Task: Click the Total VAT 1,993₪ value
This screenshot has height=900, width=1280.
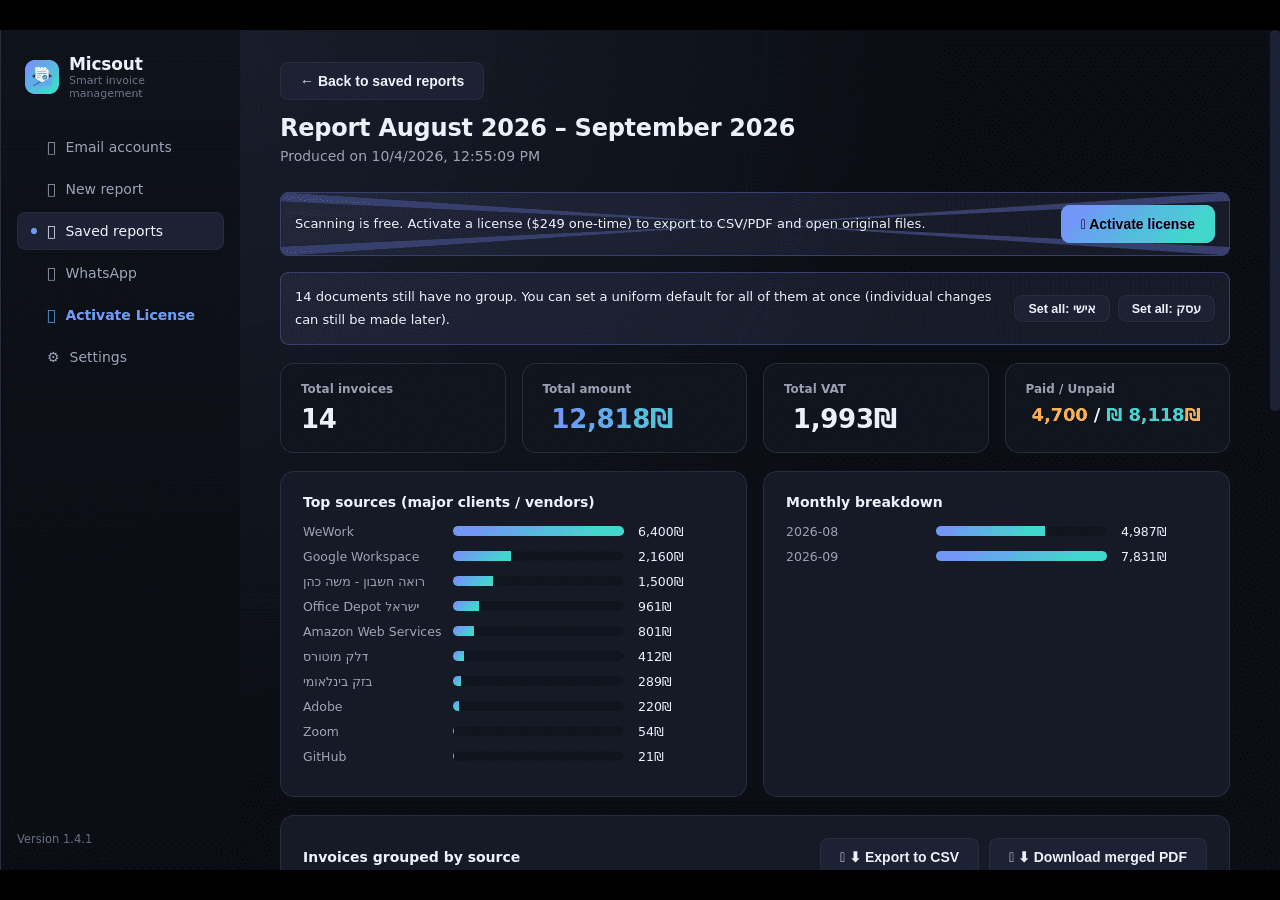Action: coord(845,419)
